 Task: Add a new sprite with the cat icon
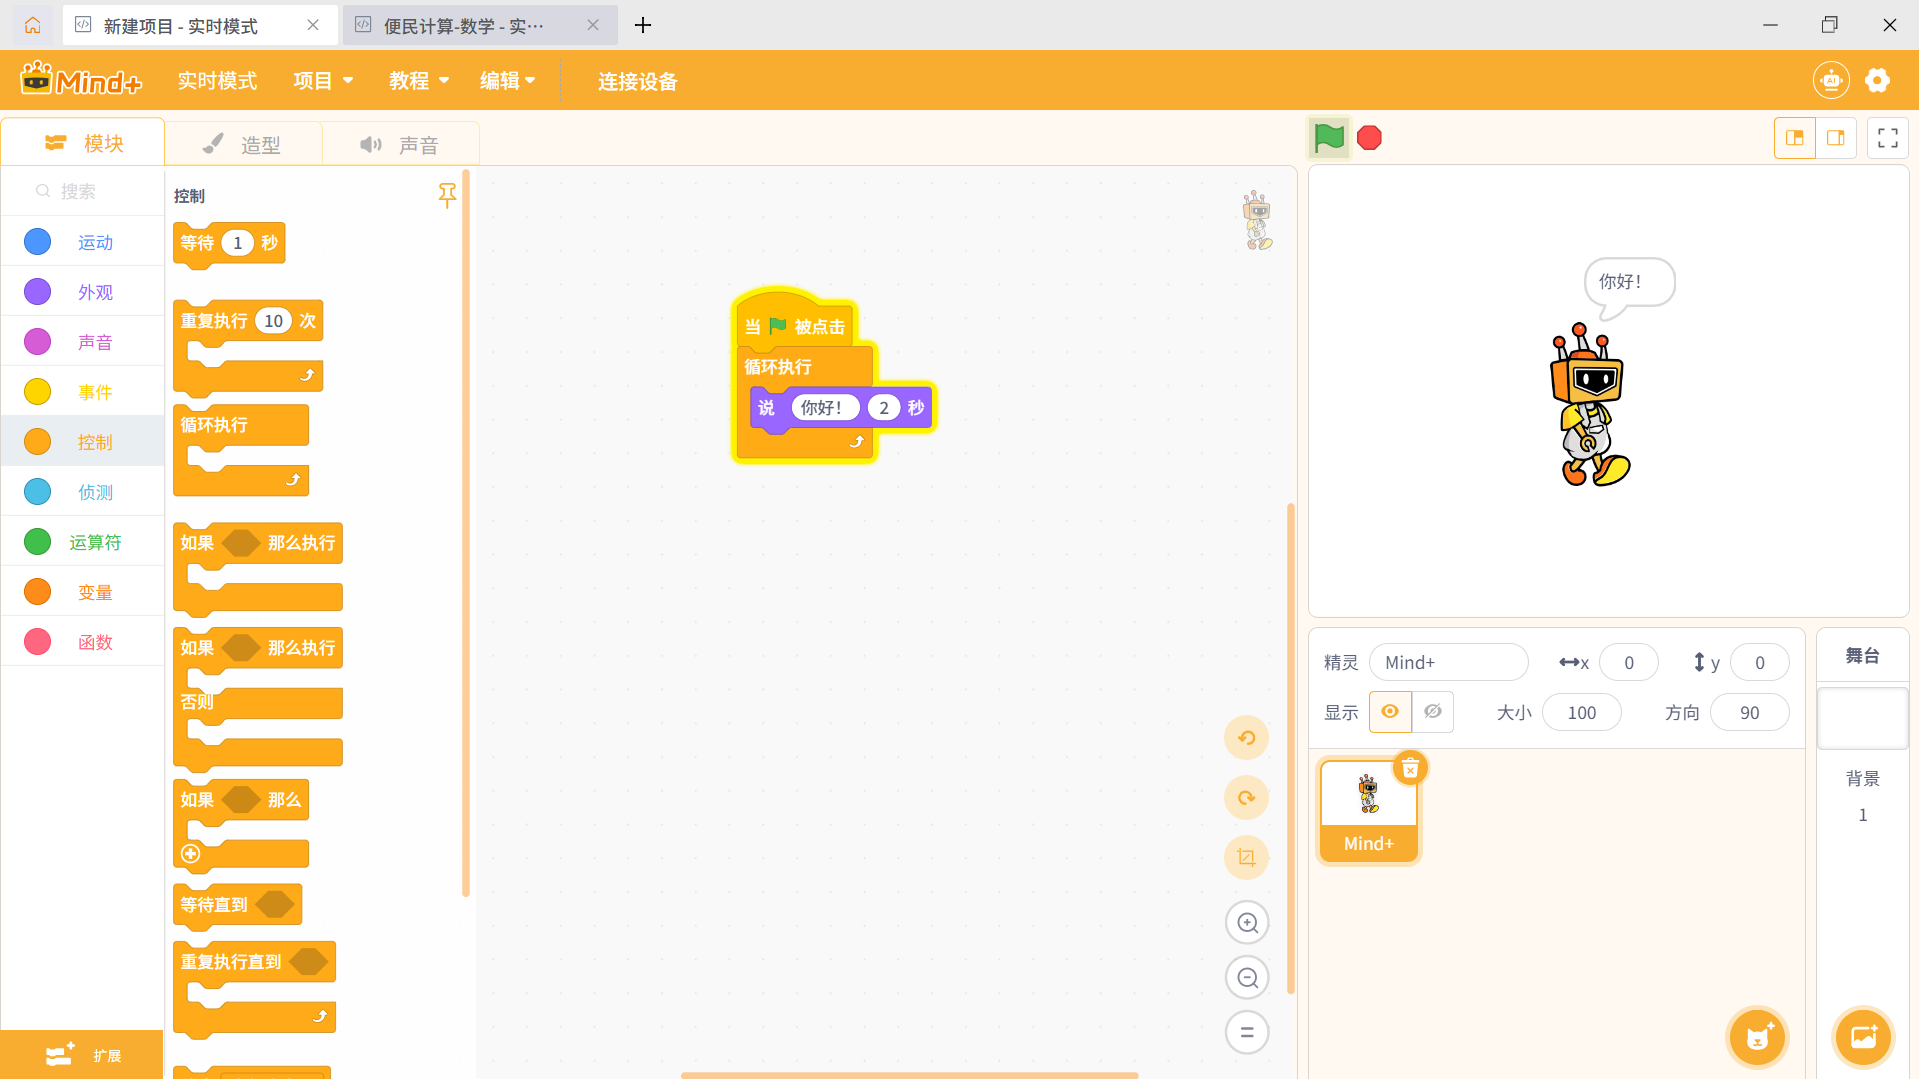(1757, 1037)
